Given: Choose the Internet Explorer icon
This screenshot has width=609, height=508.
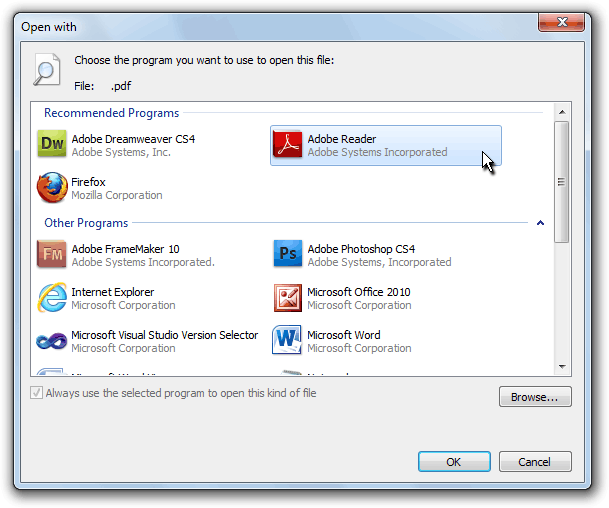Looking at the screenshot, I should point(52,297).
